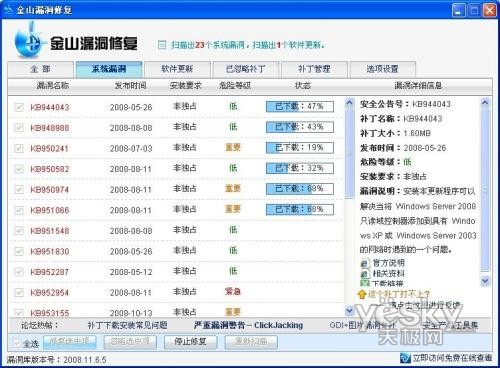Click the 忽略选中项 button
This screenshot has width=500, height=368.
click(x=130, y=342)
